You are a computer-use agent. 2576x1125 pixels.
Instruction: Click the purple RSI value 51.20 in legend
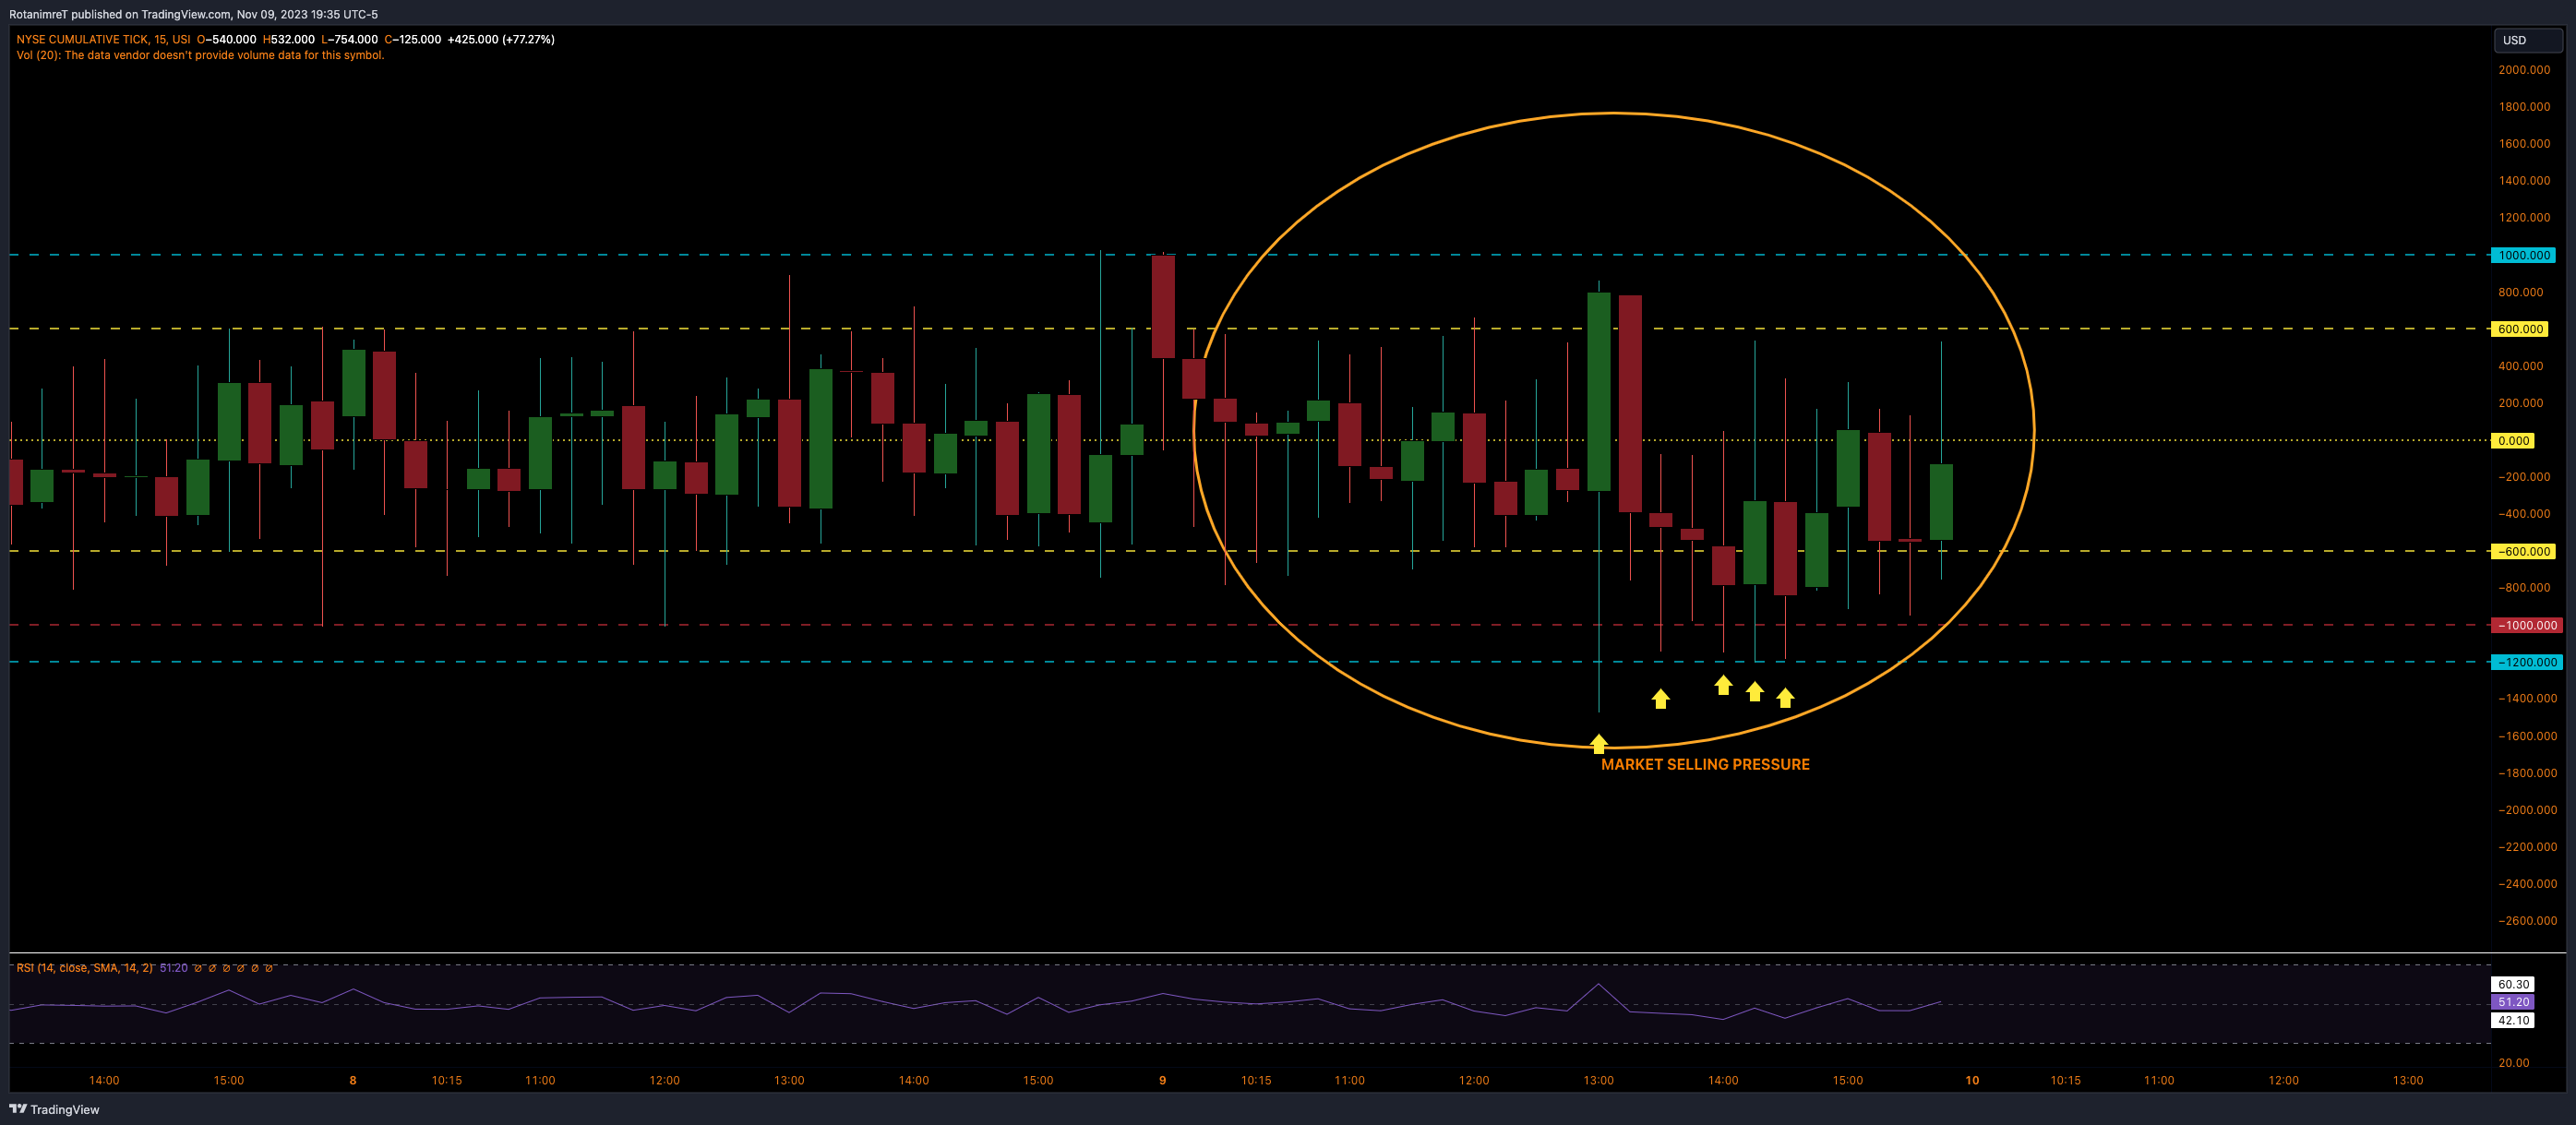(x=173, y=968)
